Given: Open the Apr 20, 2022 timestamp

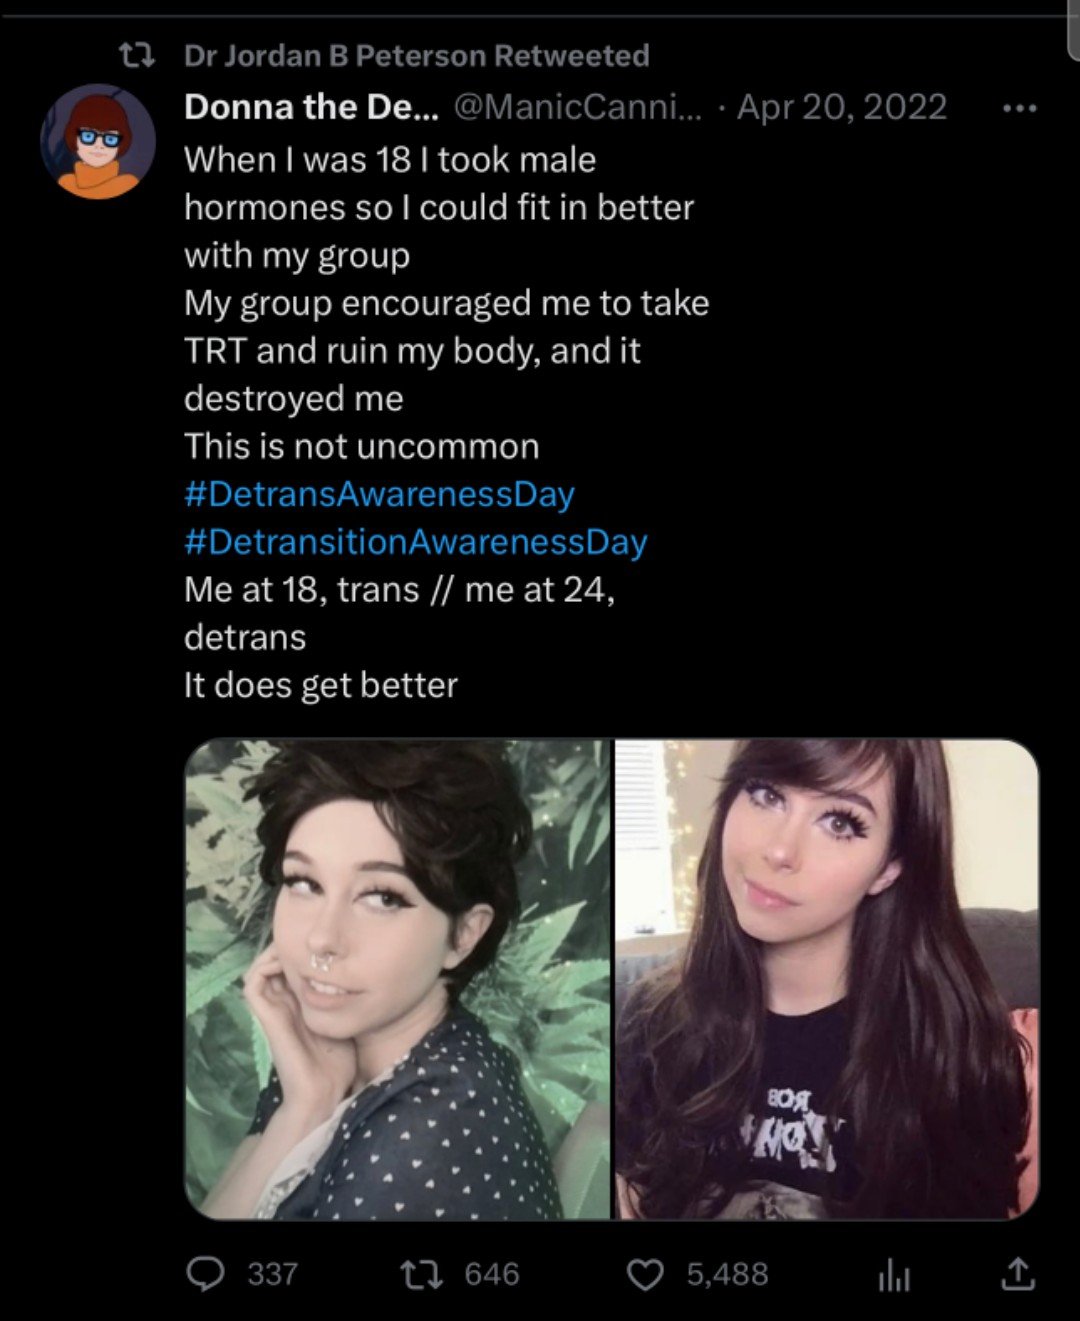Looking at the screenshot, I should [x=842, y=107].
